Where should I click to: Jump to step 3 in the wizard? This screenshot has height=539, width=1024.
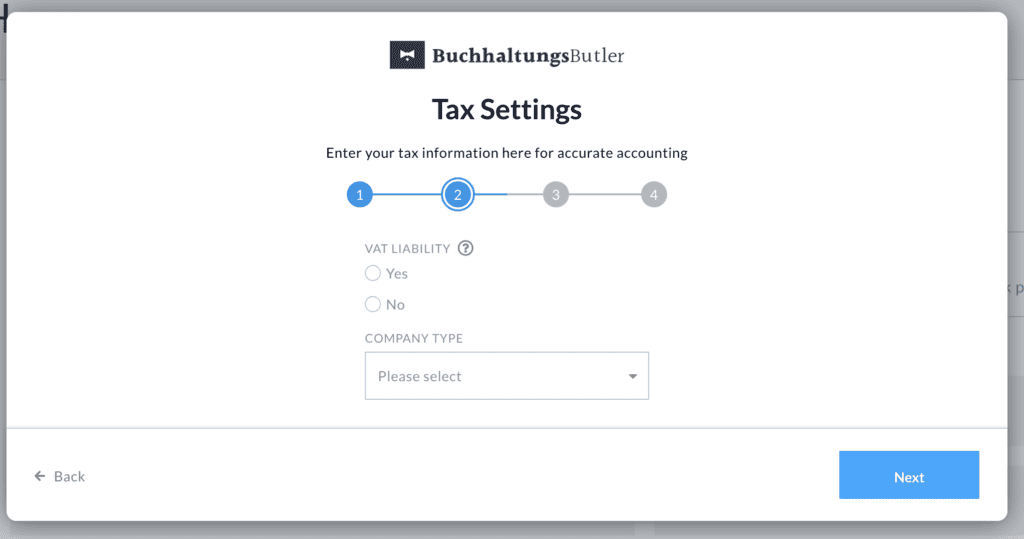(556, 195)
